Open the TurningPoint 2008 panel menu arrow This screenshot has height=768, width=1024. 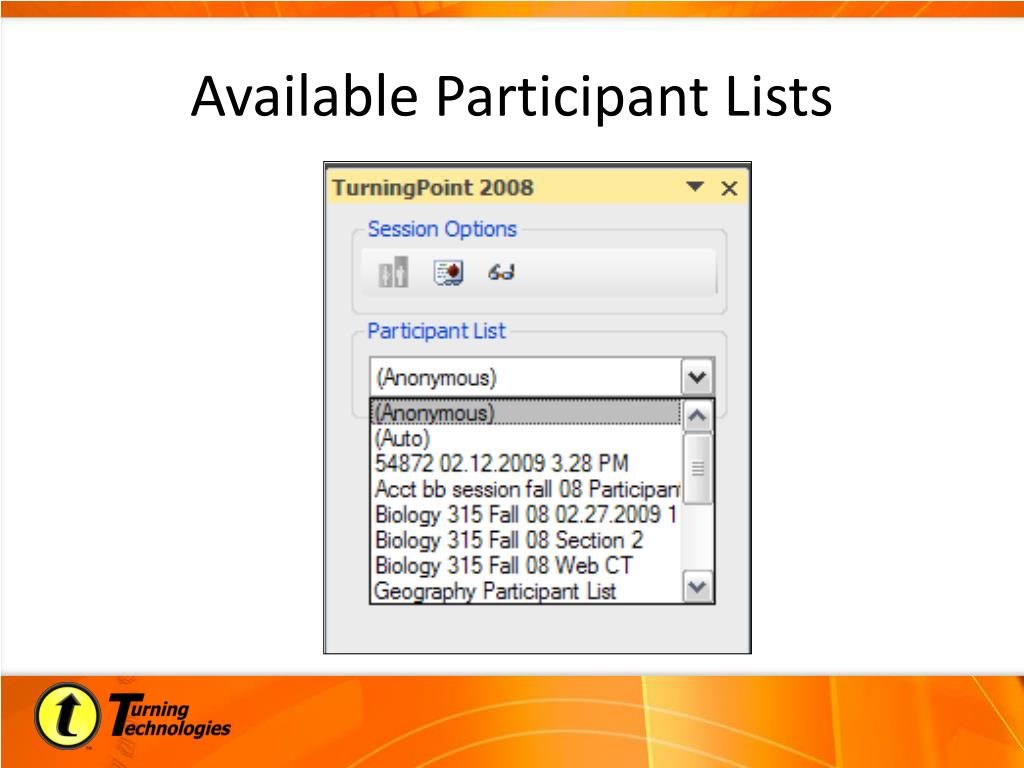click(695, 187)
